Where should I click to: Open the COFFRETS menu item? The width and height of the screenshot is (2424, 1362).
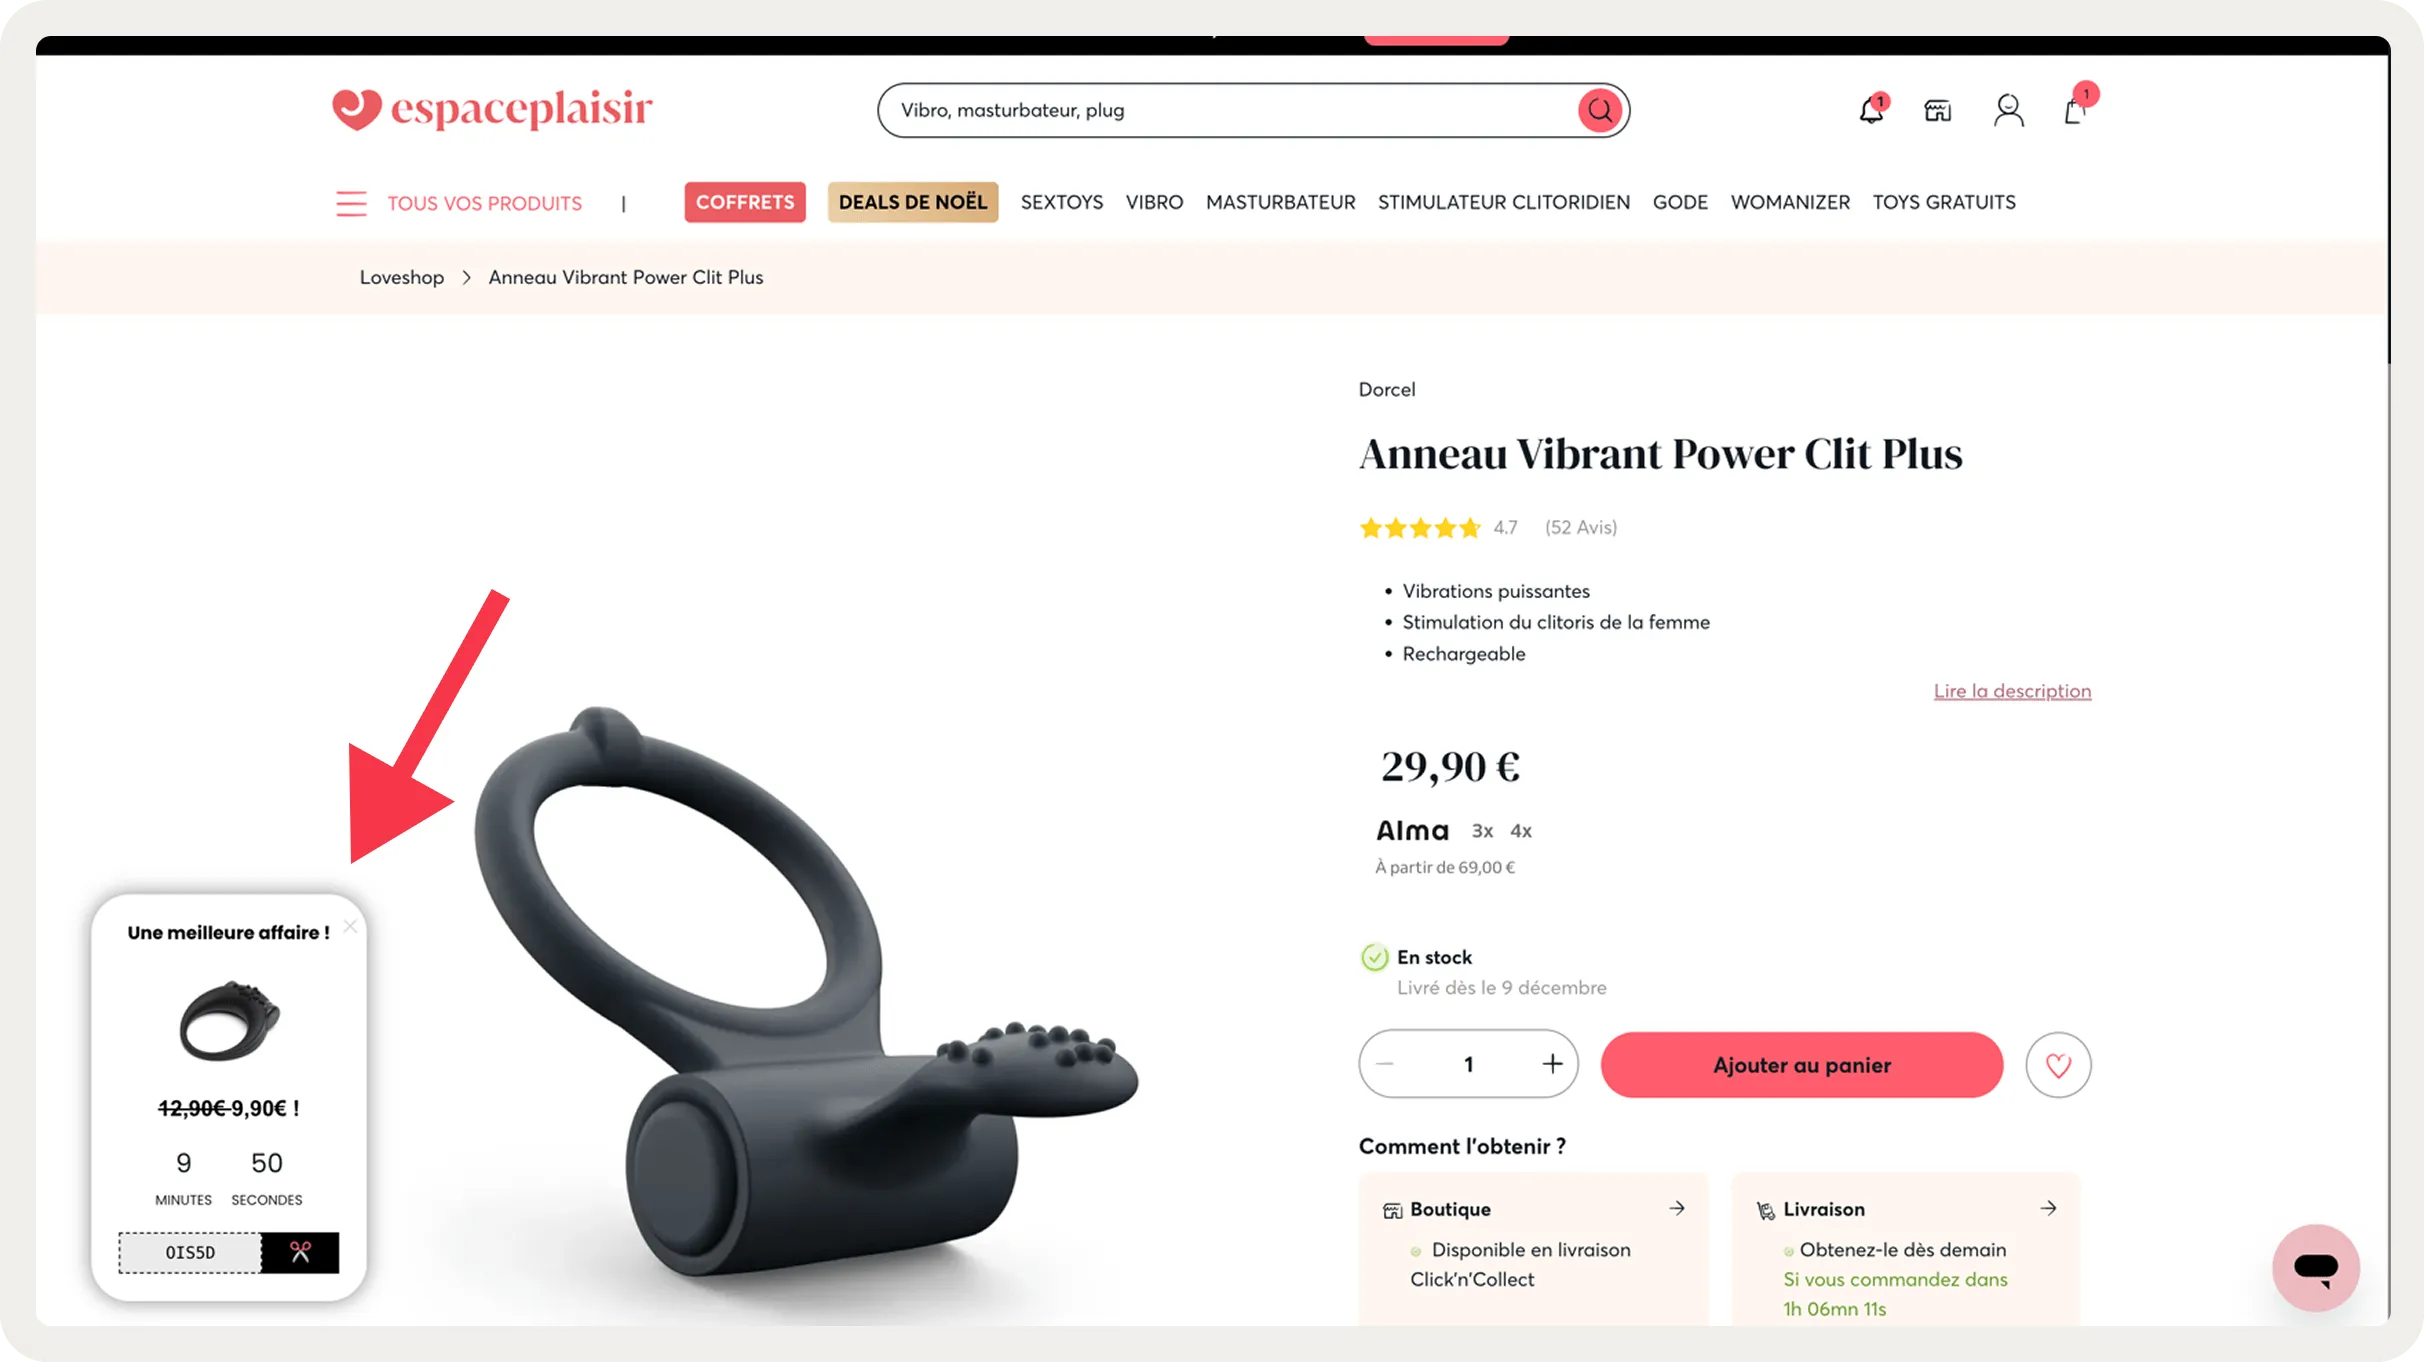(745, 202)
